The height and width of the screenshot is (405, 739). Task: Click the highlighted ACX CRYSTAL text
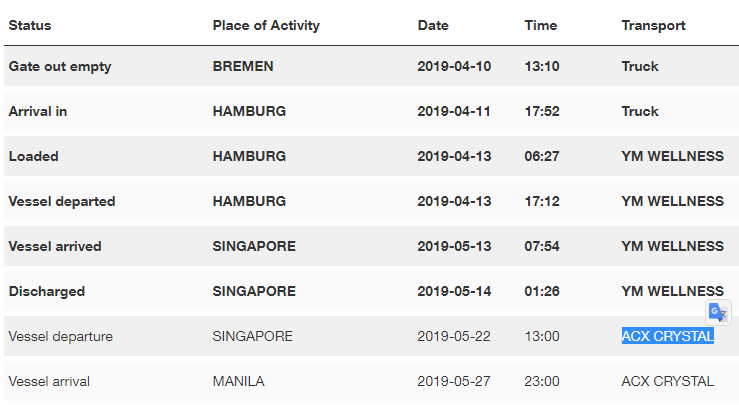point(667,336)
